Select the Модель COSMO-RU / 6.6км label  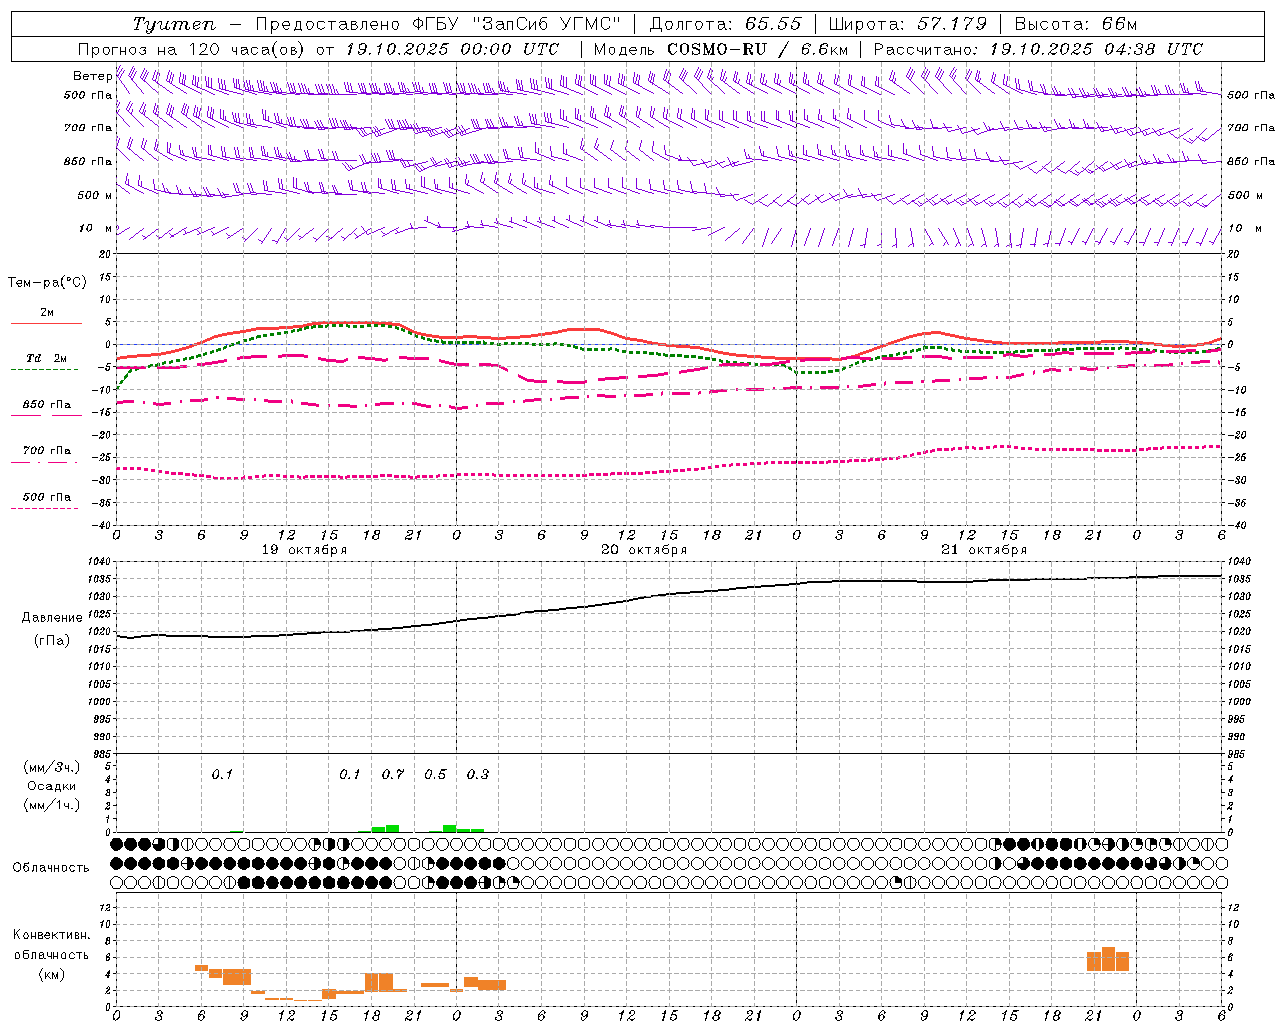click(720, 49)
